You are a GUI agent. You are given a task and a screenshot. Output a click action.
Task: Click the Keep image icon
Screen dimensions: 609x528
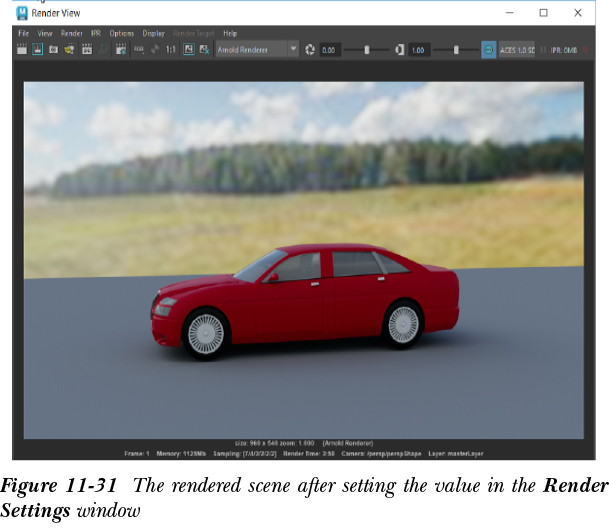pos(189,49)
